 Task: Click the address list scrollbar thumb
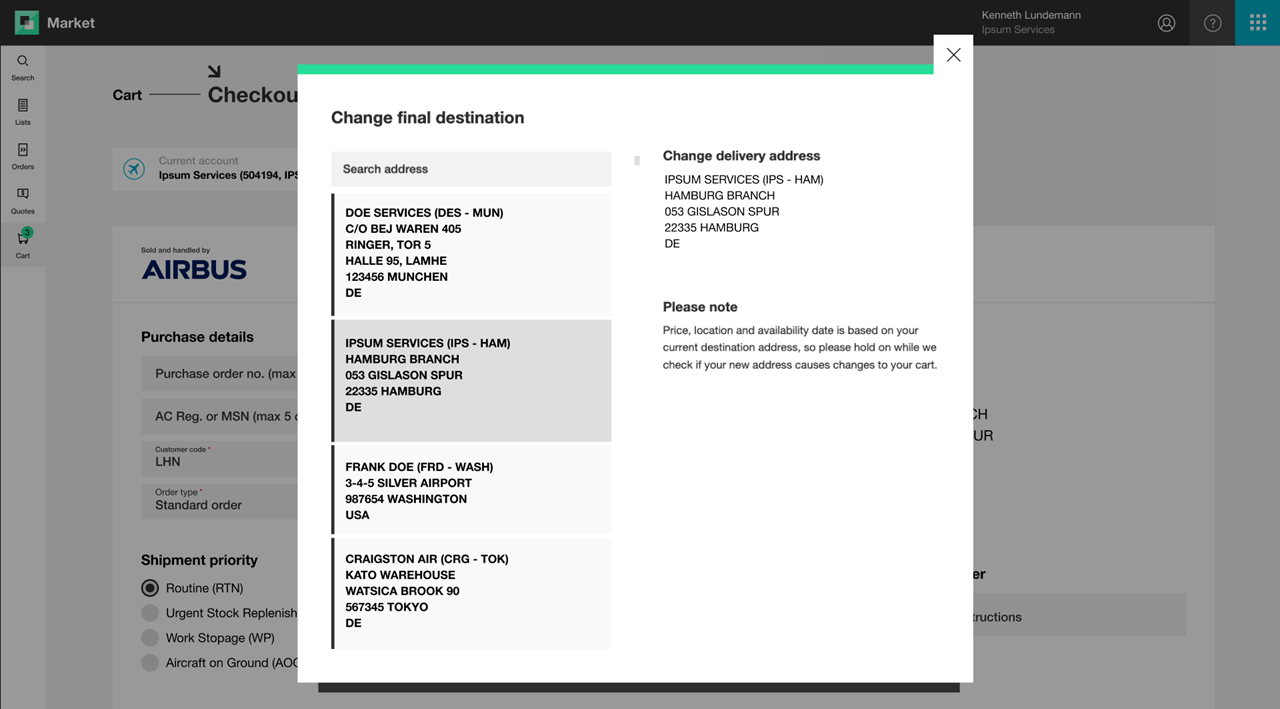(x=637, y=160)
